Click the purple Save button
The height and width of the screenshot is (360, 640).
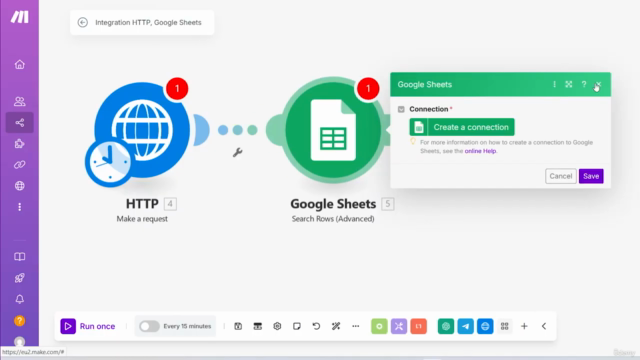coord(591,176)
